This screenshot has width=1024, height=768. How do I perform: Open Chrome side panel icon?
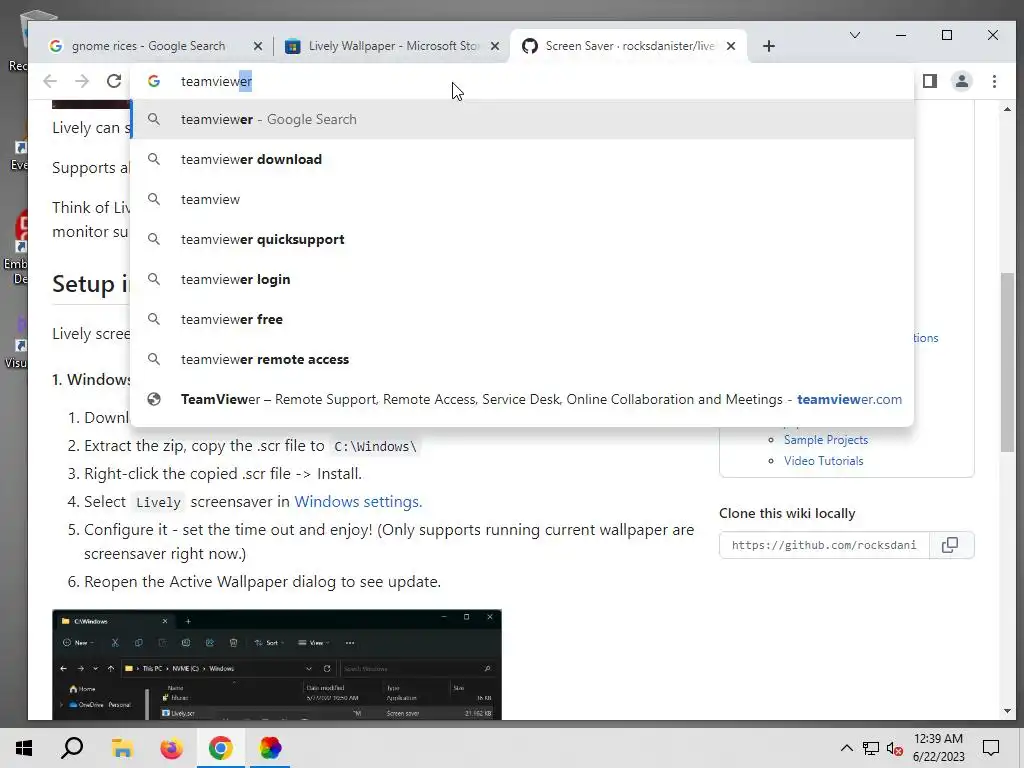coord(930,81)
